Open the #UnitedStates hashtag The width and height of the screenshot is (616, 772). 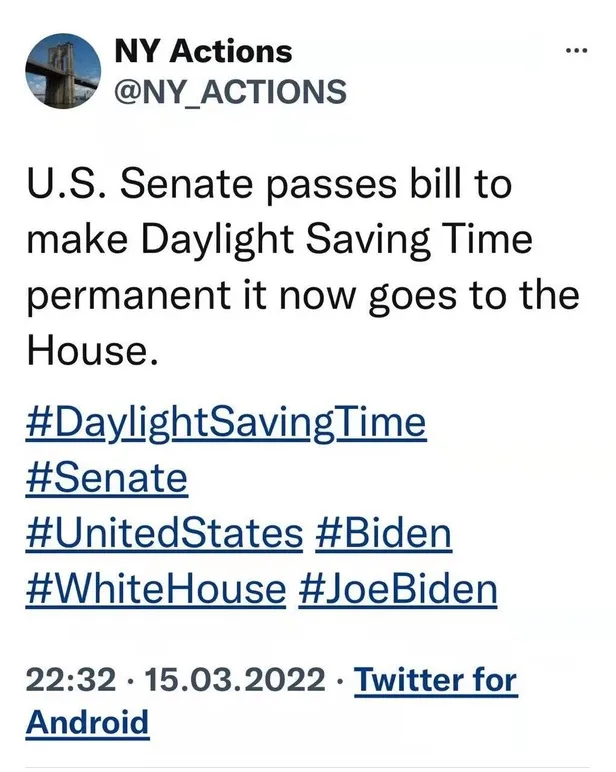[163, 533]
